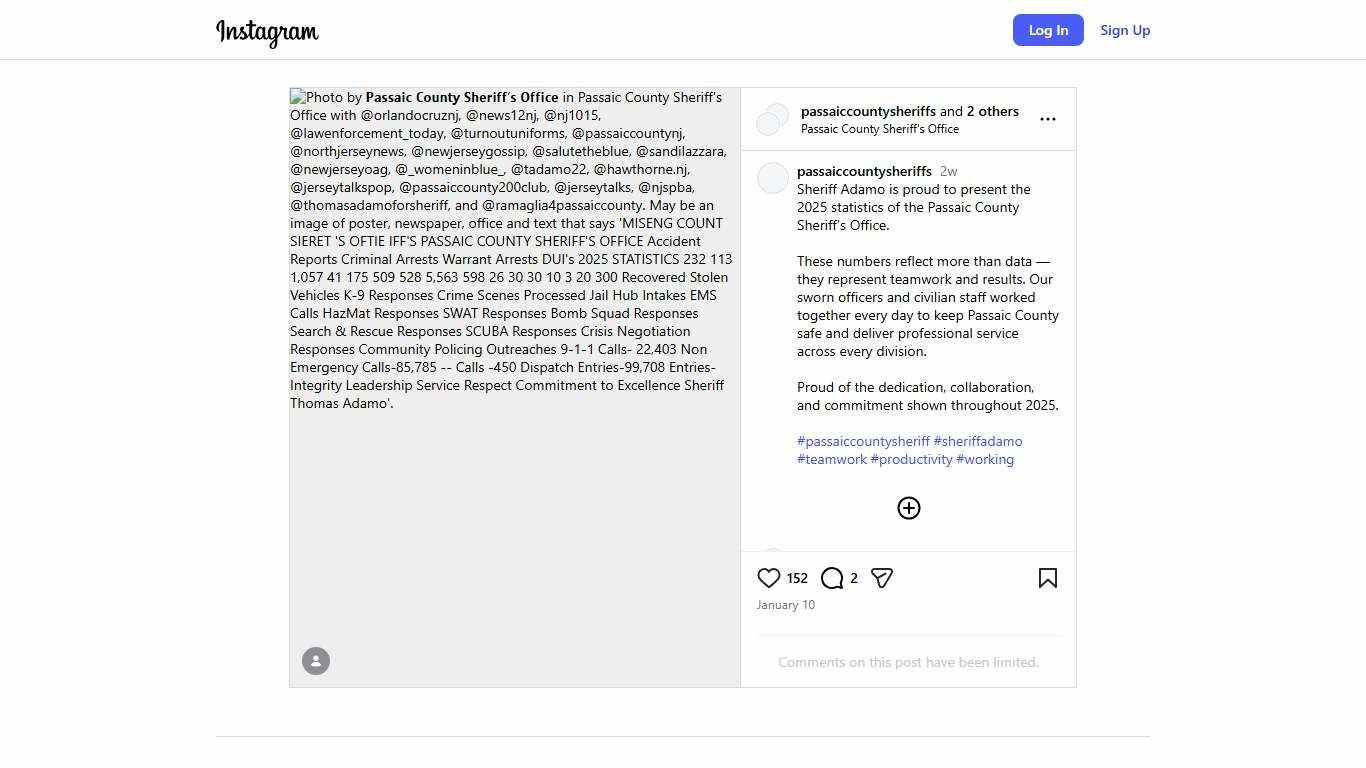
Task: Open the #productivity hashtag
Action: point(911,459)
